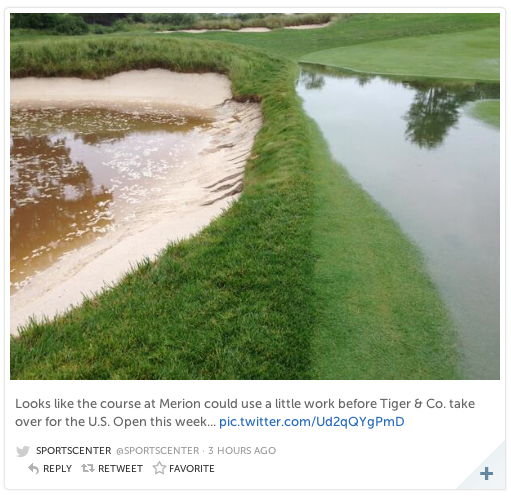The image size is (511, 496).
Task: Click the reply arrow icon
Action: [x=33, y=468]
